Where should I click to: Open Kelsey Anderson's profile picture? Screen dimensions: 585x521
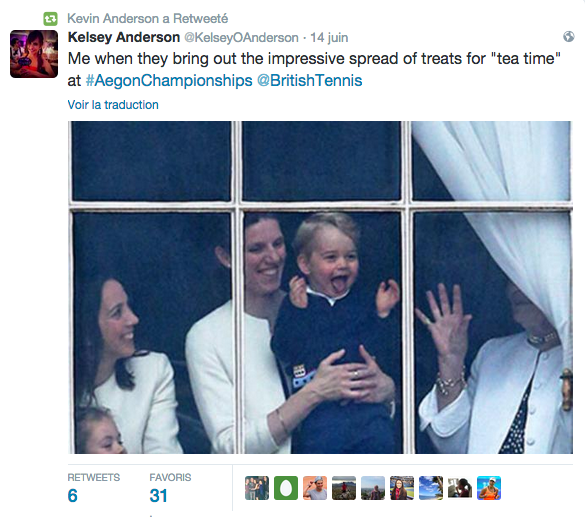pos(34,54)
